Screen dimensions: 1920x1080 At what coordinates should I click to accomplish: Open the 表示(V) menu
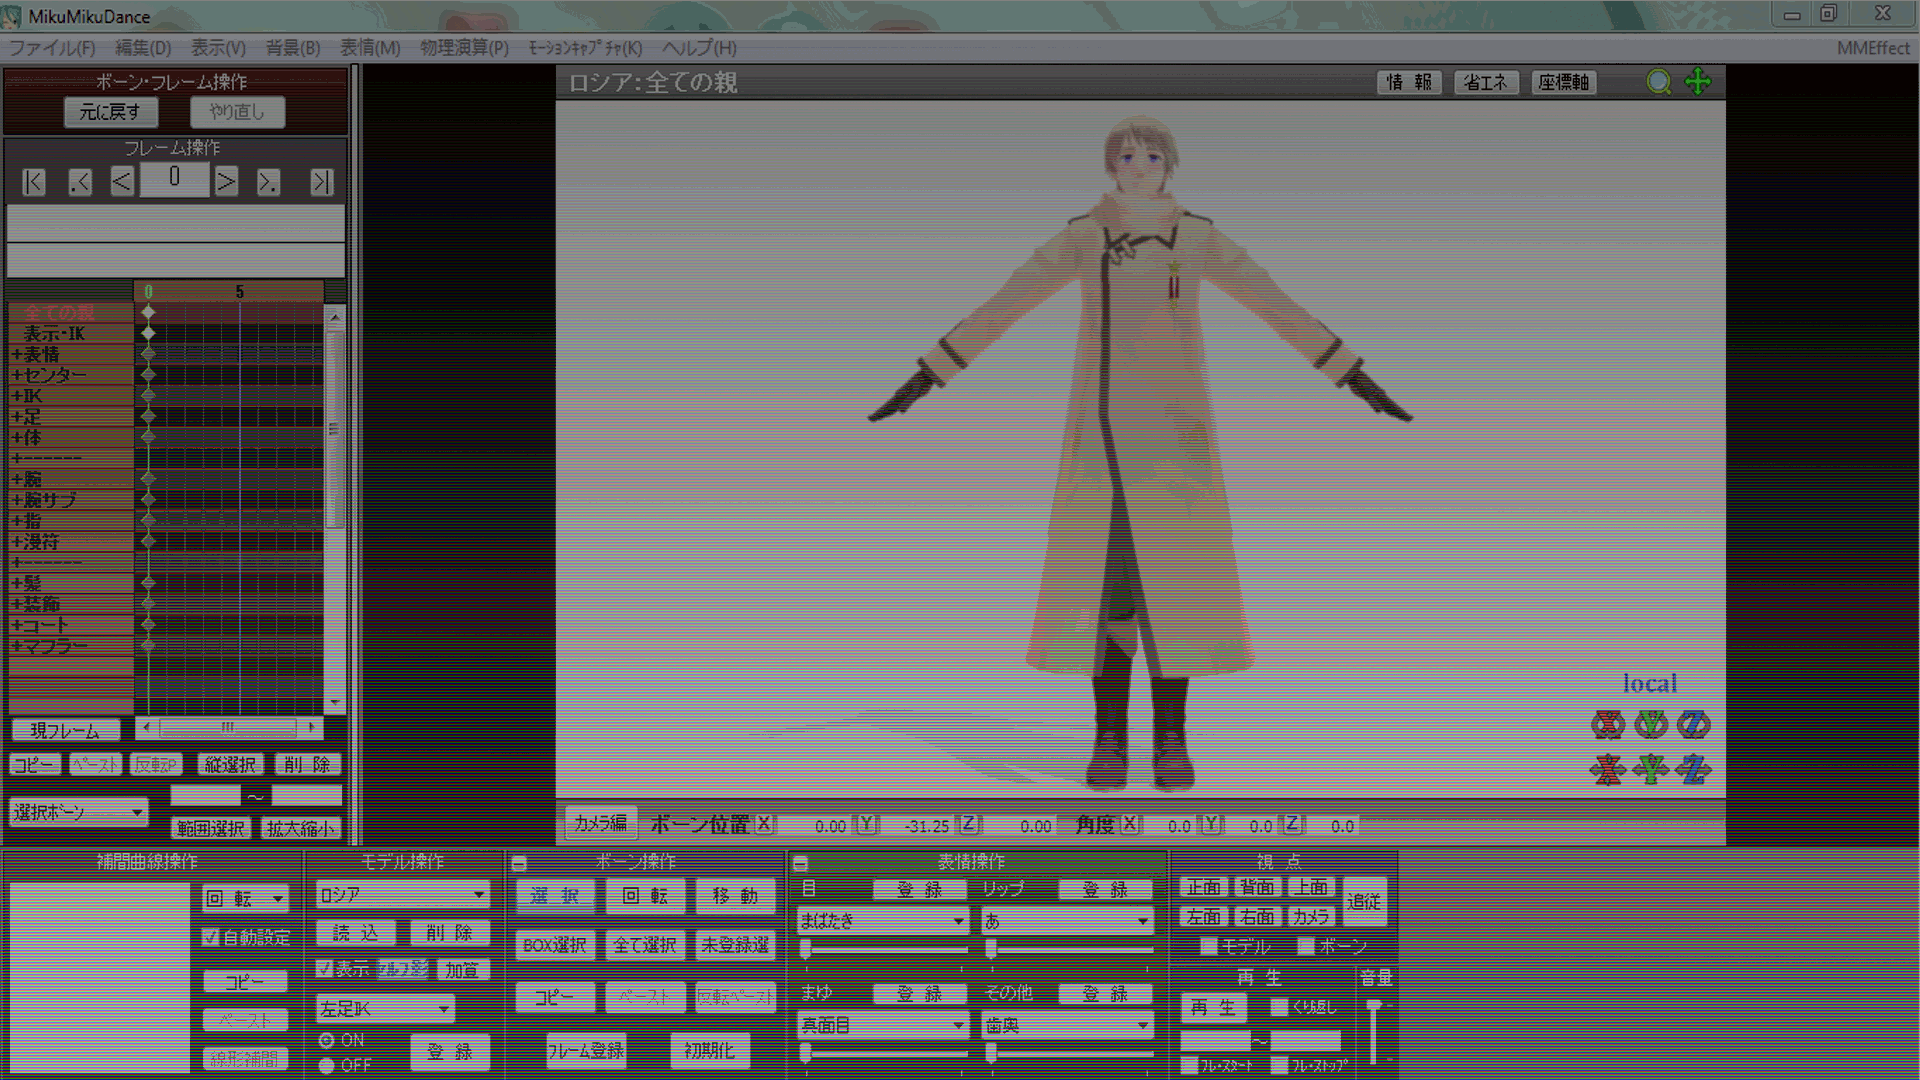click(x=218, y=48)
